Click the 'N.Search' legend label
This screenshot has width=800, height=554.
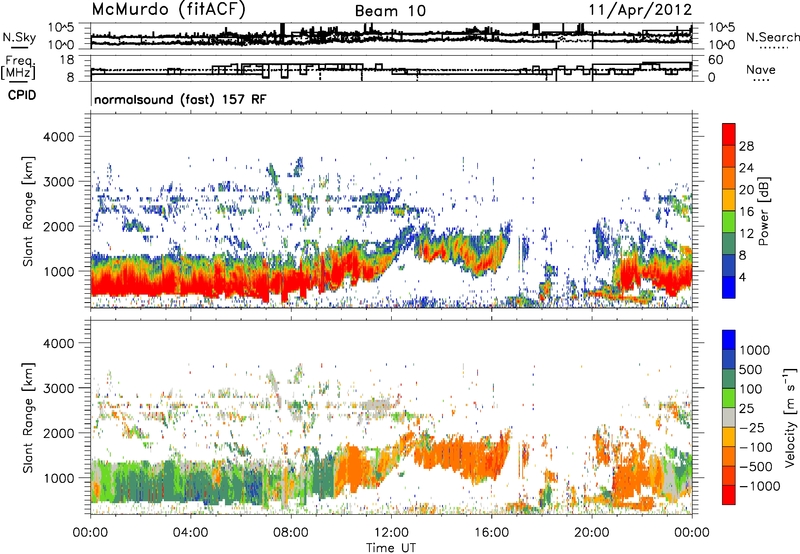773,37
